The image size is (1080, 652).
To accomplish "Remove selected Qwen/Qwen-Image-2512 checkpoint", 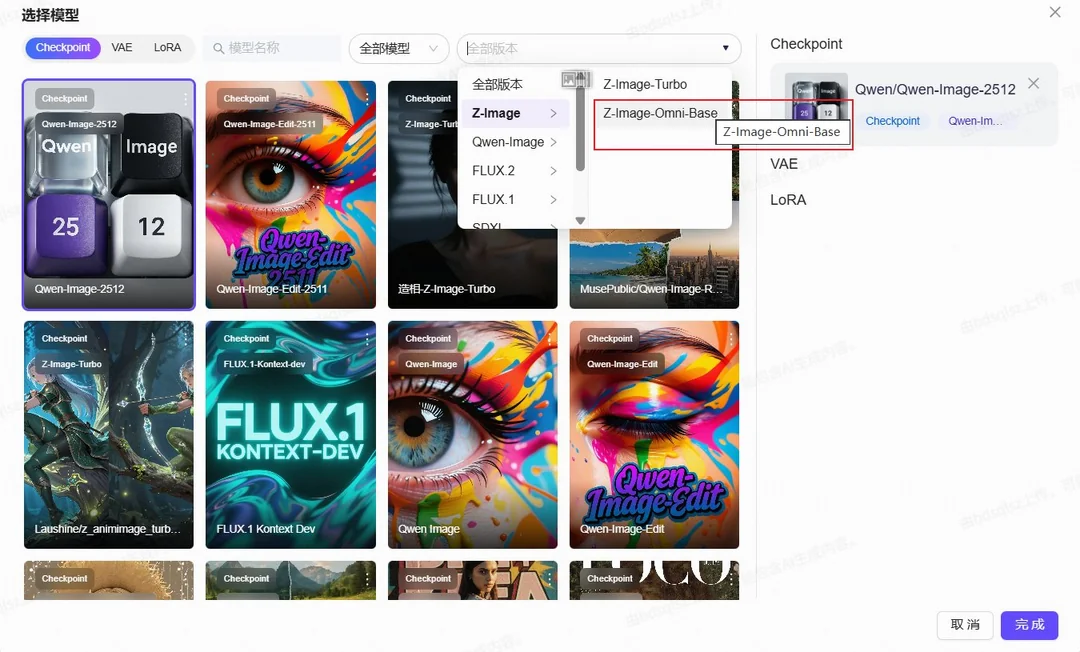I will pyautogui.click(x=1033, y=83).
